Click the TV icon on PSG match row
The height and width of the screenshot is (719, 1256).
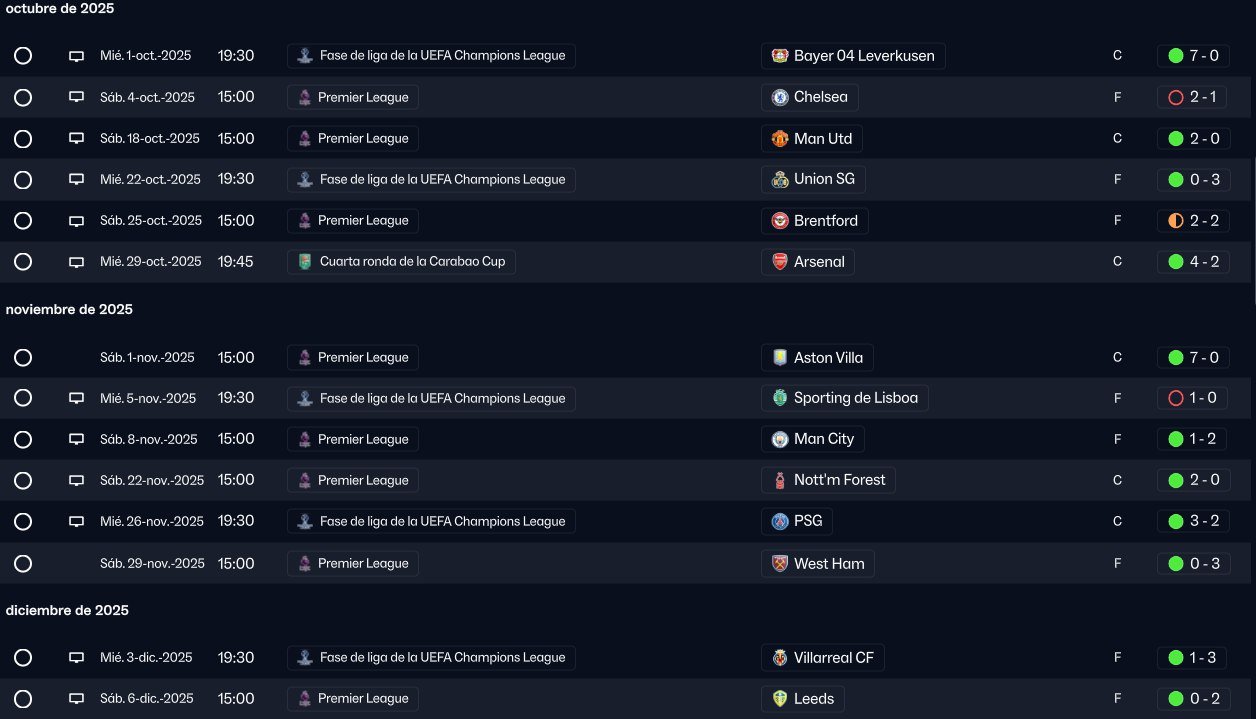coord(76,521)
